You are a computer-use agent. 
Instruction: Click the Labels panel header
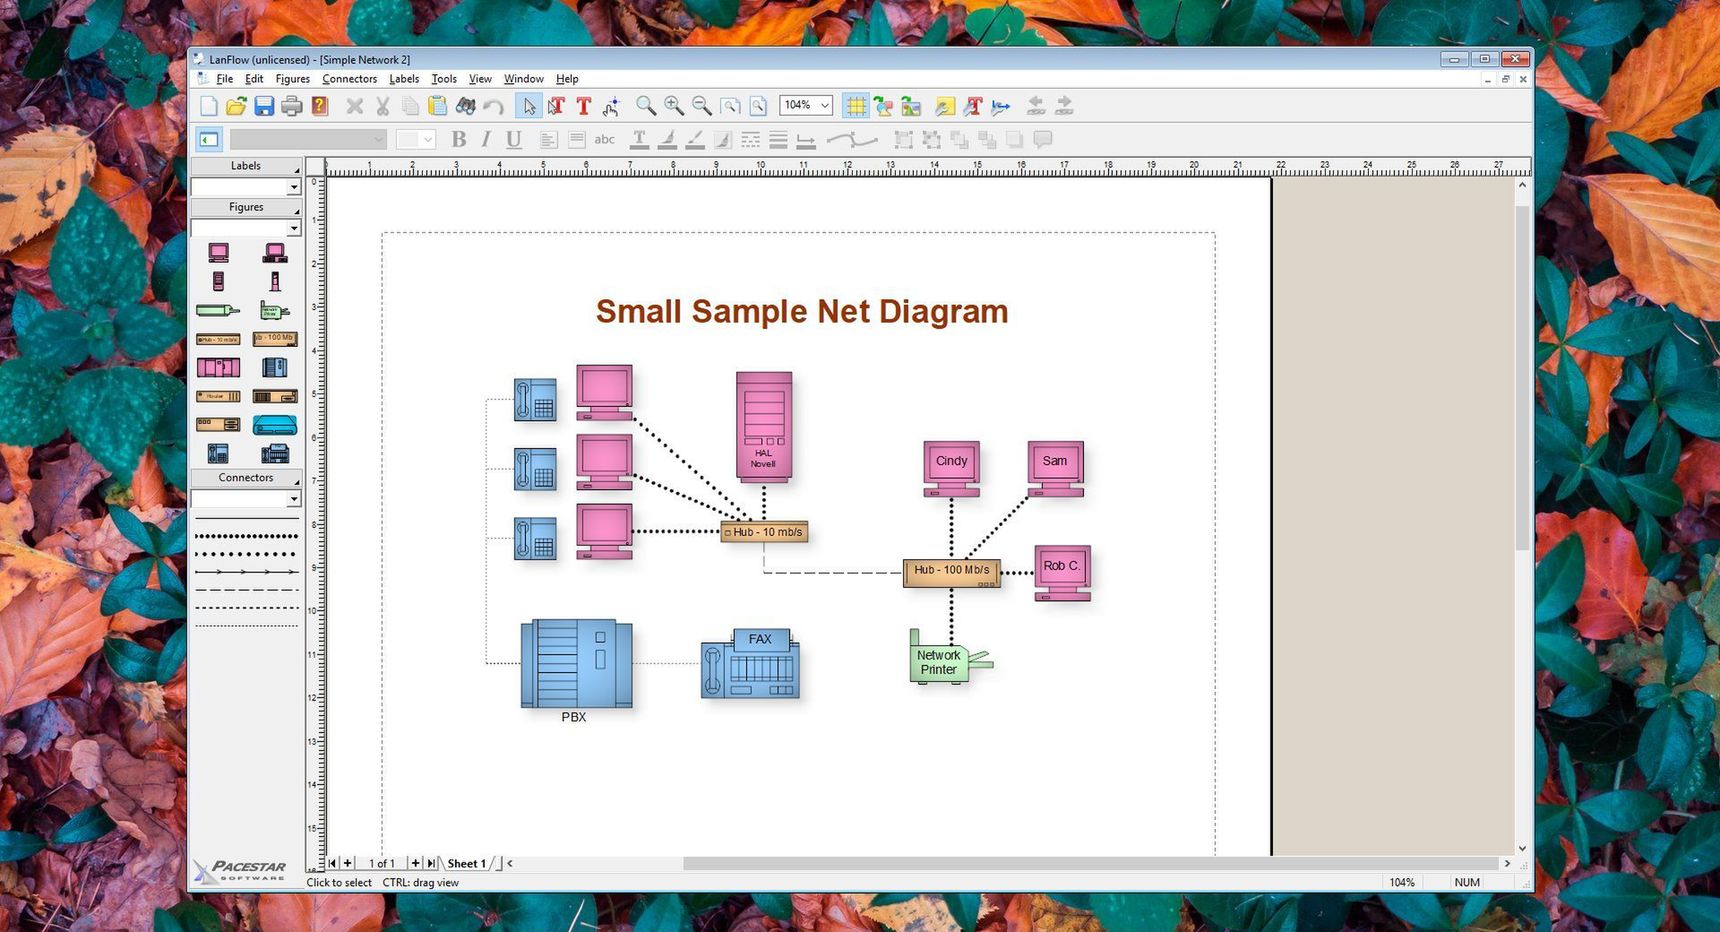click(246, 166)
